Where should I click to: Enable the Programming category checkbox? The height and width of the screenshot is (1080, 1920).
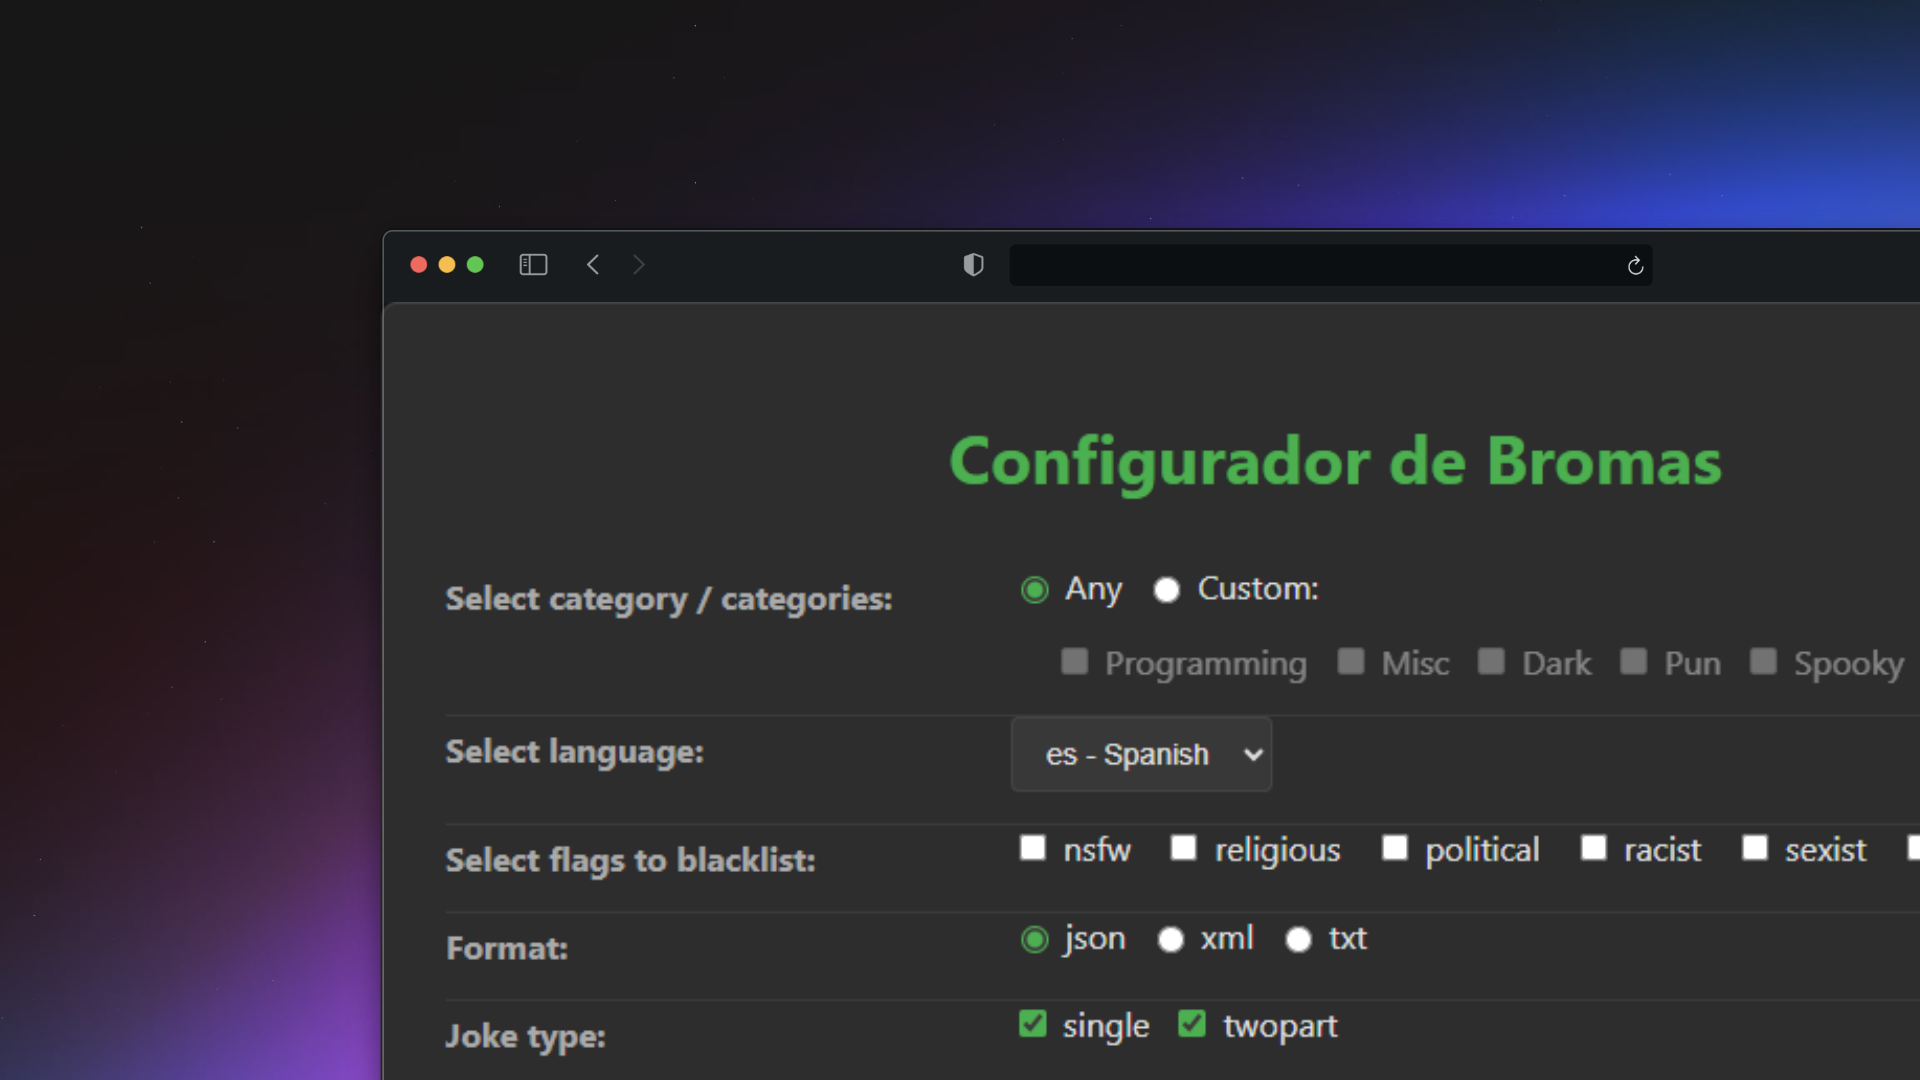(x=1074, y=662)
